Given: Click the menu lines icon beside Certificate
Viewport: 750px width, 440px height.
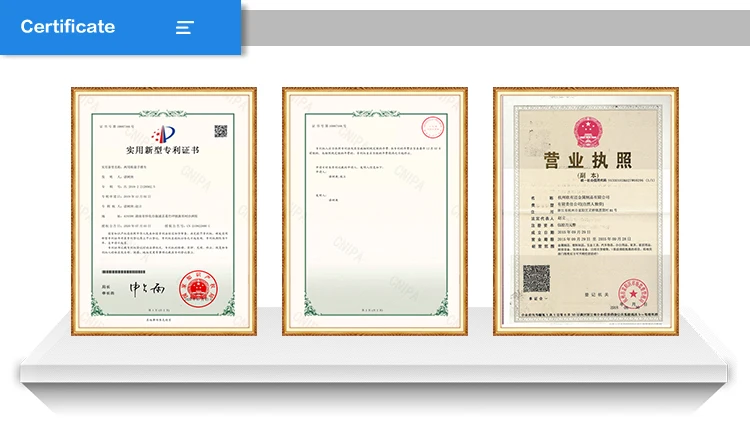Looking at the screenshot, I should (x=185, y=27).
